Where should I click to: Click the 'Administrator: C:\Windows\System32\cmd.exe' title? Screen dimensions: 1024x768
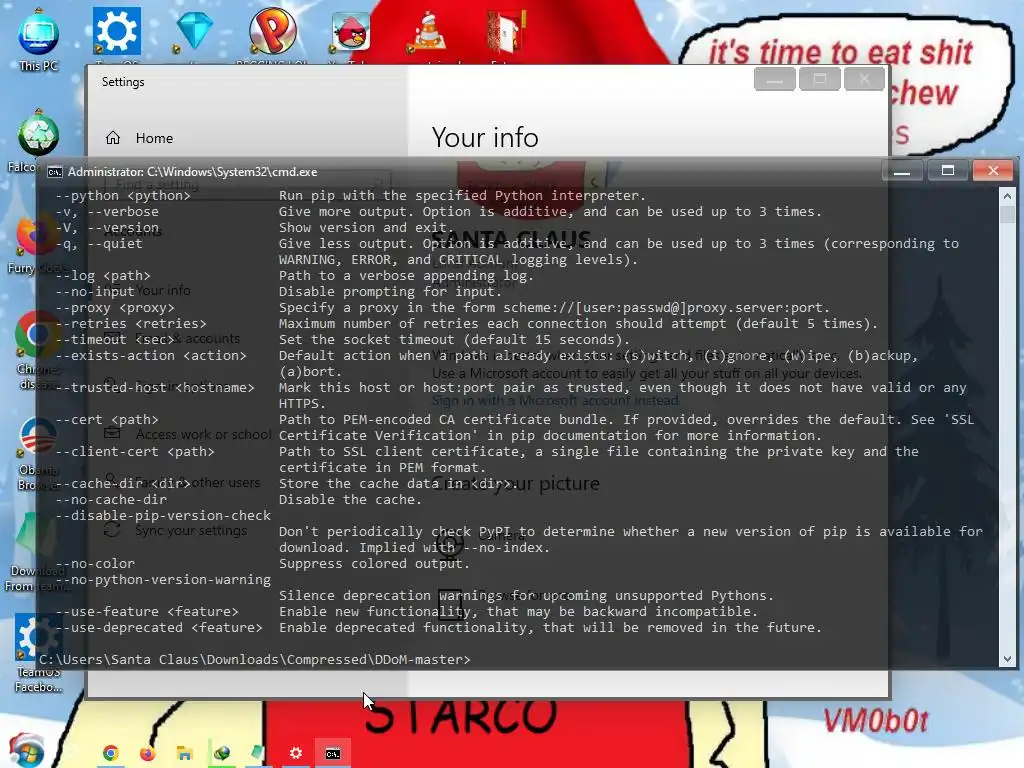coord(193,172)
